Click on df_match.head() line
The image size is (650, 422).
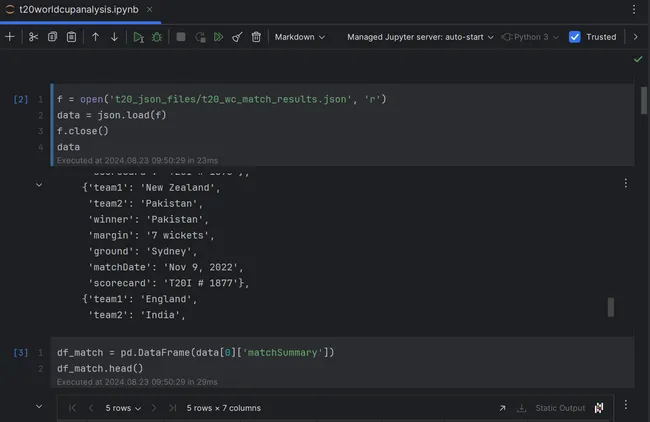click(x=100, y=368)
